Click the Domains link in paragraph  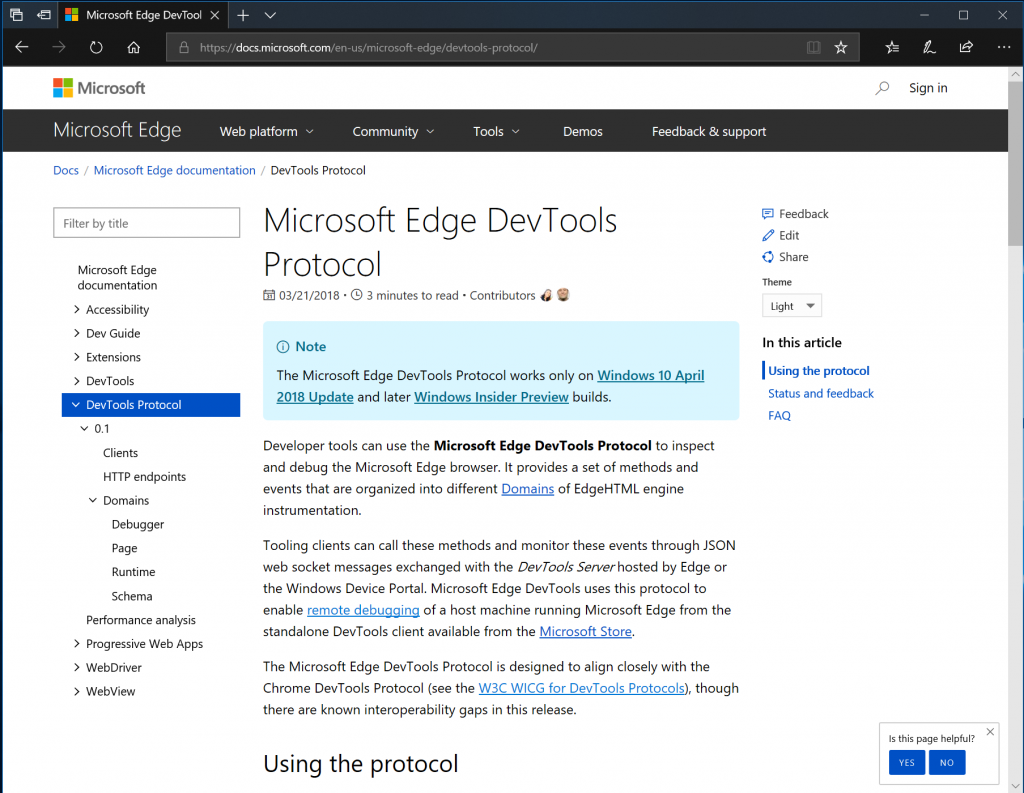coord(527,489)
